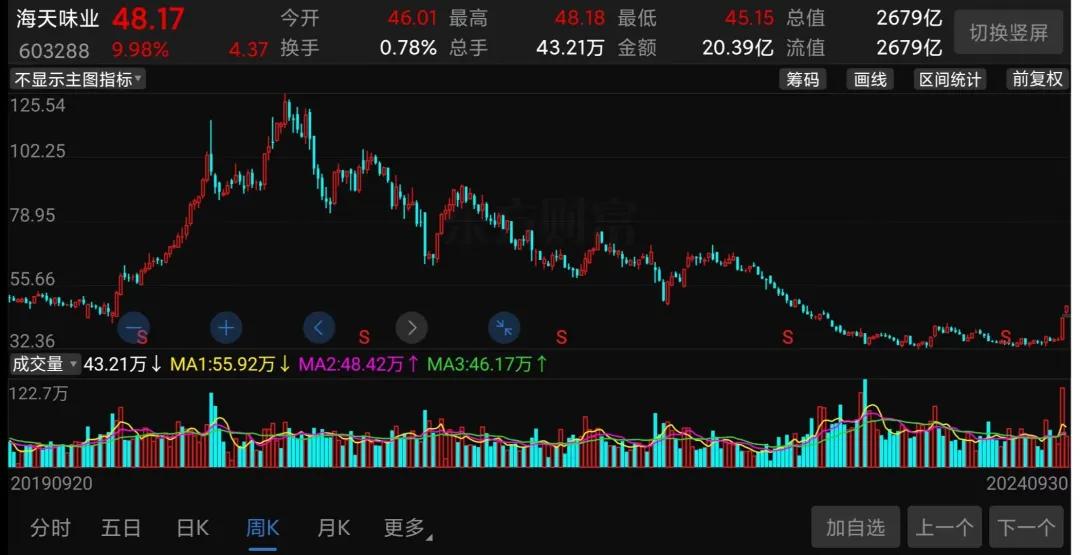This screenshot has height=555, width=1080.
Task: Click the percentage change 9.98%
Action: (141, 50)
